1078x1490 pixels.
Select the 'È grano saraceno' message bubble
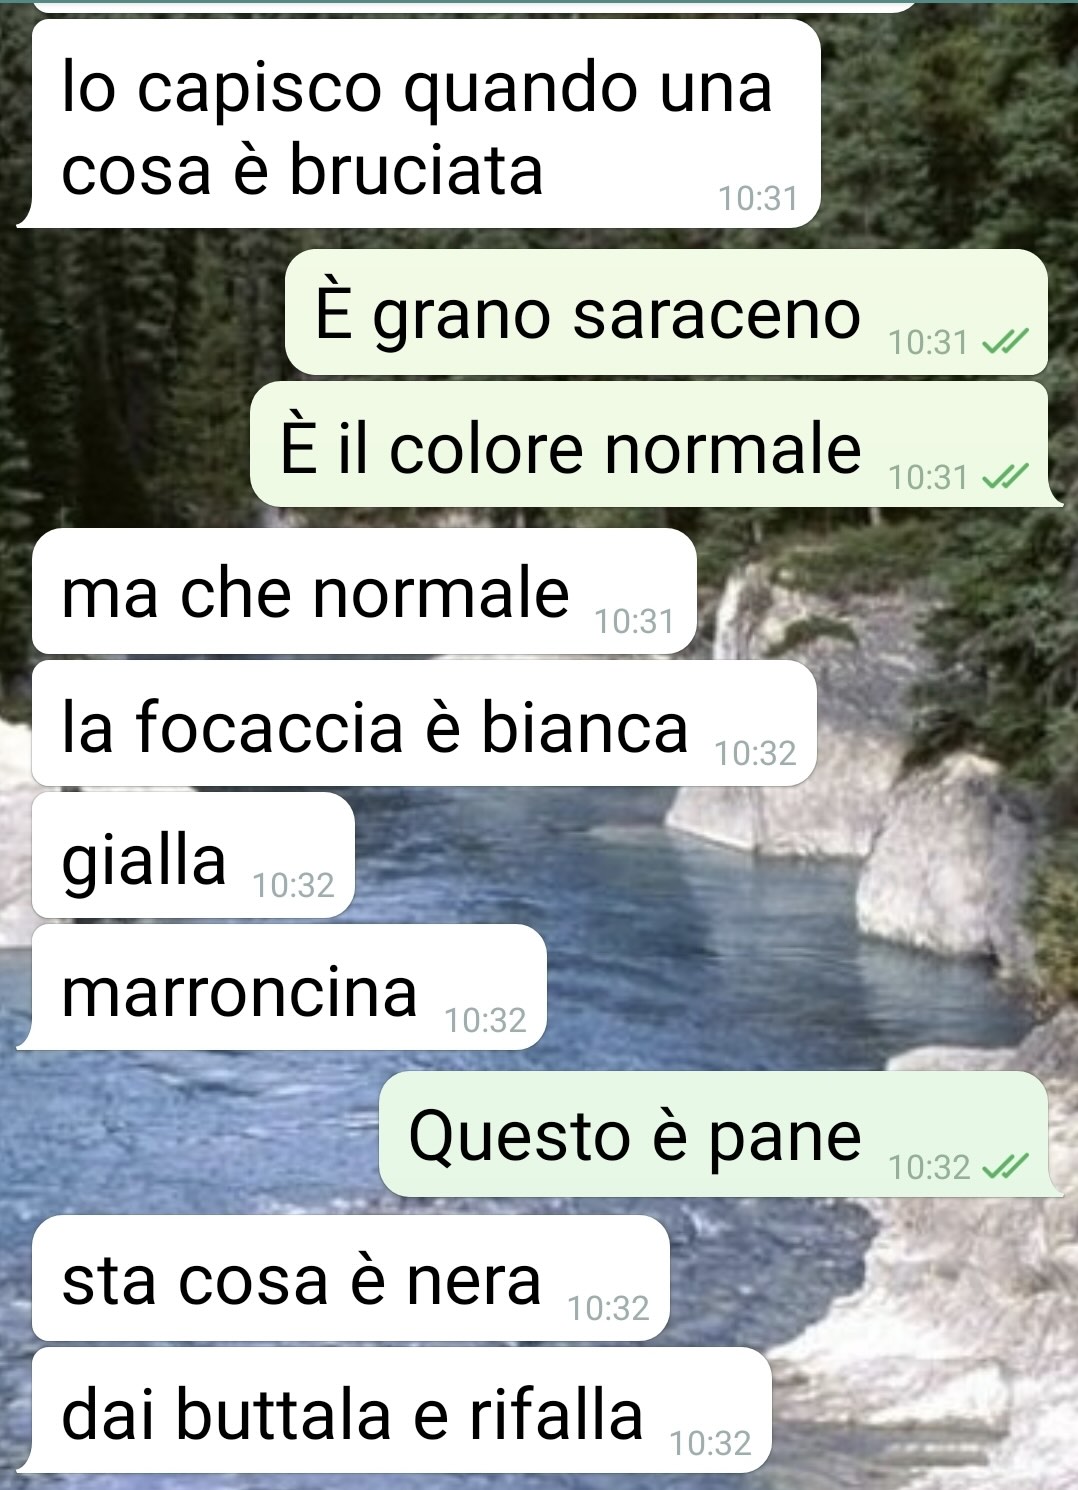point(667,313)
